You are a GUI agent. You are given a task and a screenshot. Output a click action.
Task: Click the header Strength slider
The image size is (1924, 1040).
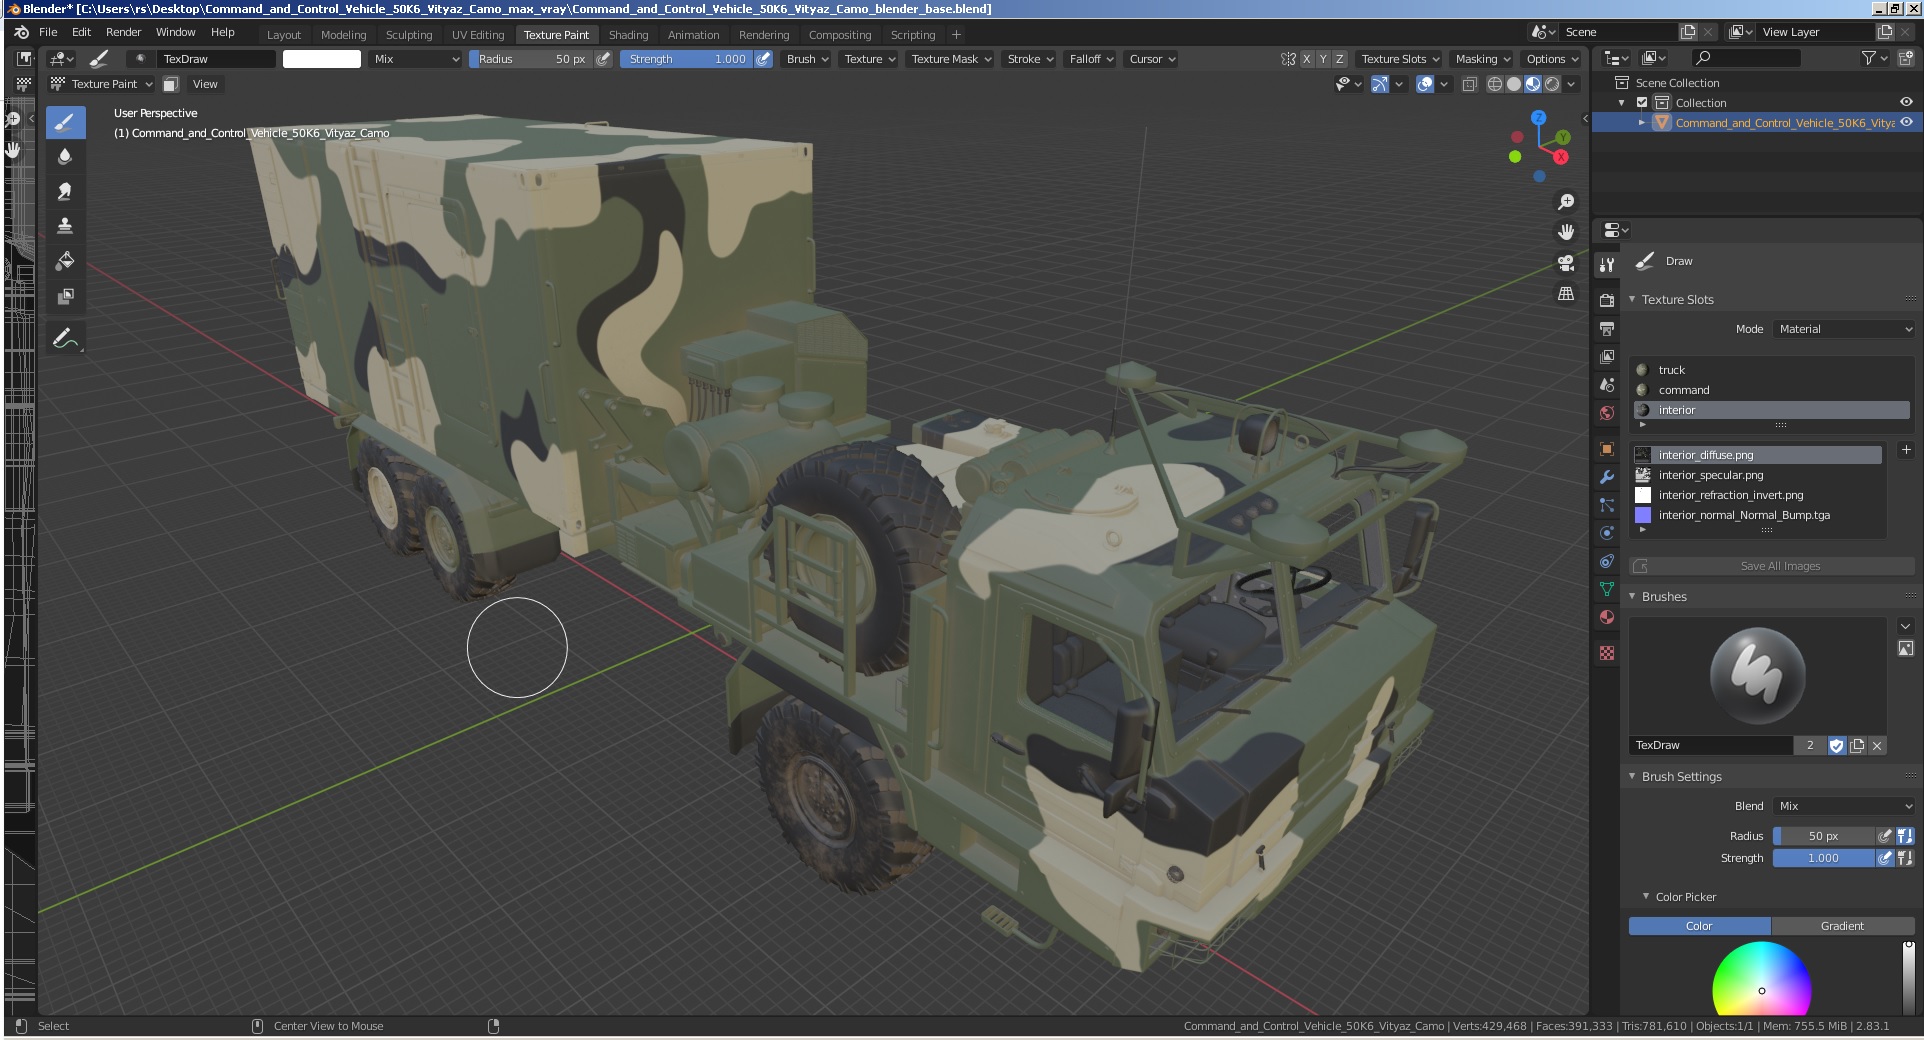[x=685, y=59]
